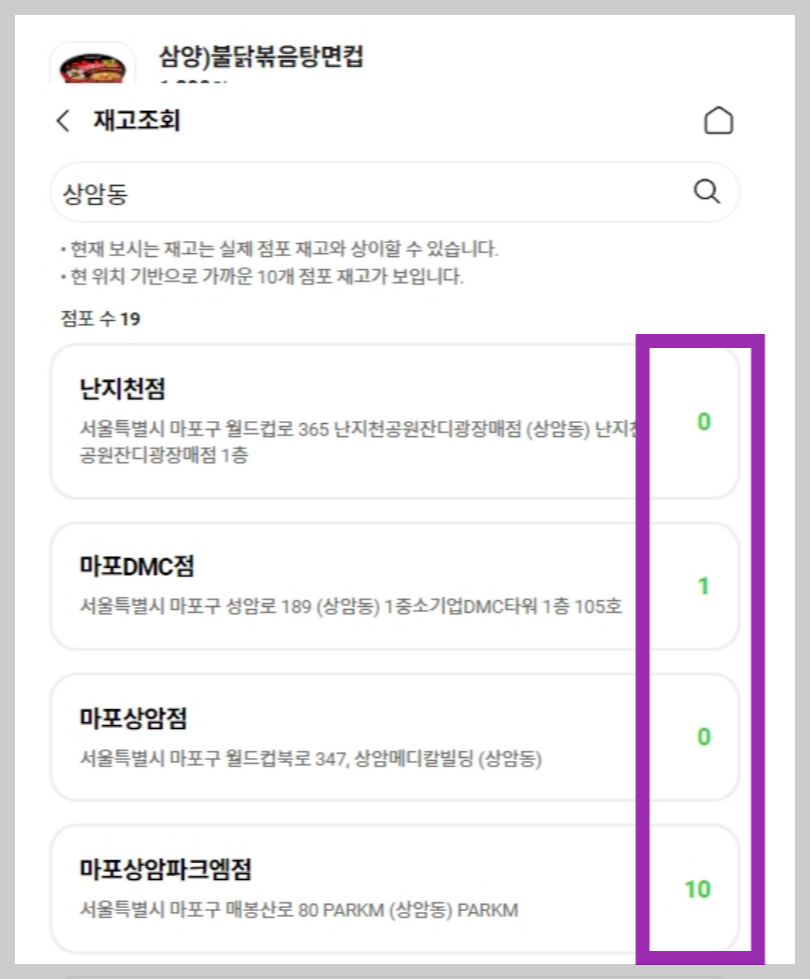Click stock count 0 for 난지천점
The width and height of the screenshot is (810, 979).
(704, 422)
